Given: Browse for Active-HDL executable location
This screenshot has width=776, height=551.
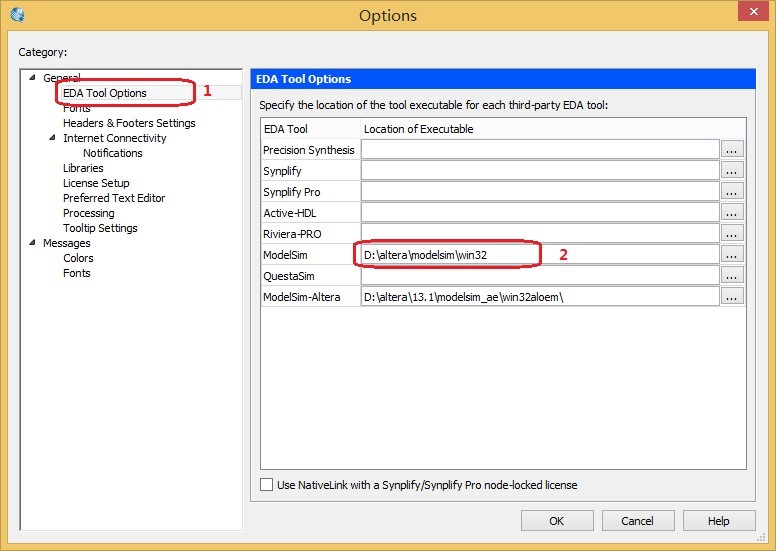Looking at the screenshot, I should point(732,212).
